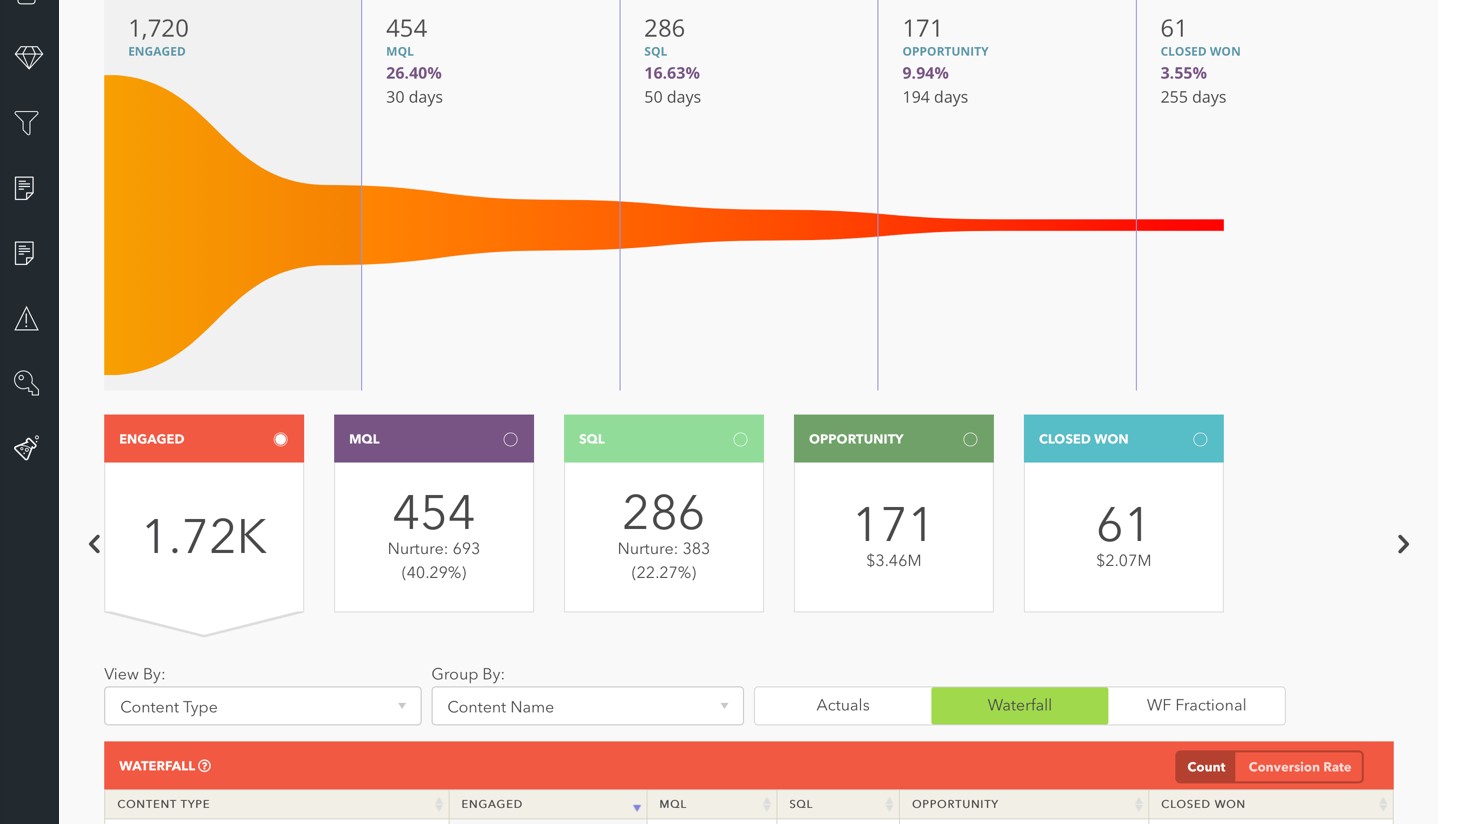Screen dimensions: 1464x824
Task: Toggle the radio circle on the ENGAGED card
Action: point(281,438)
